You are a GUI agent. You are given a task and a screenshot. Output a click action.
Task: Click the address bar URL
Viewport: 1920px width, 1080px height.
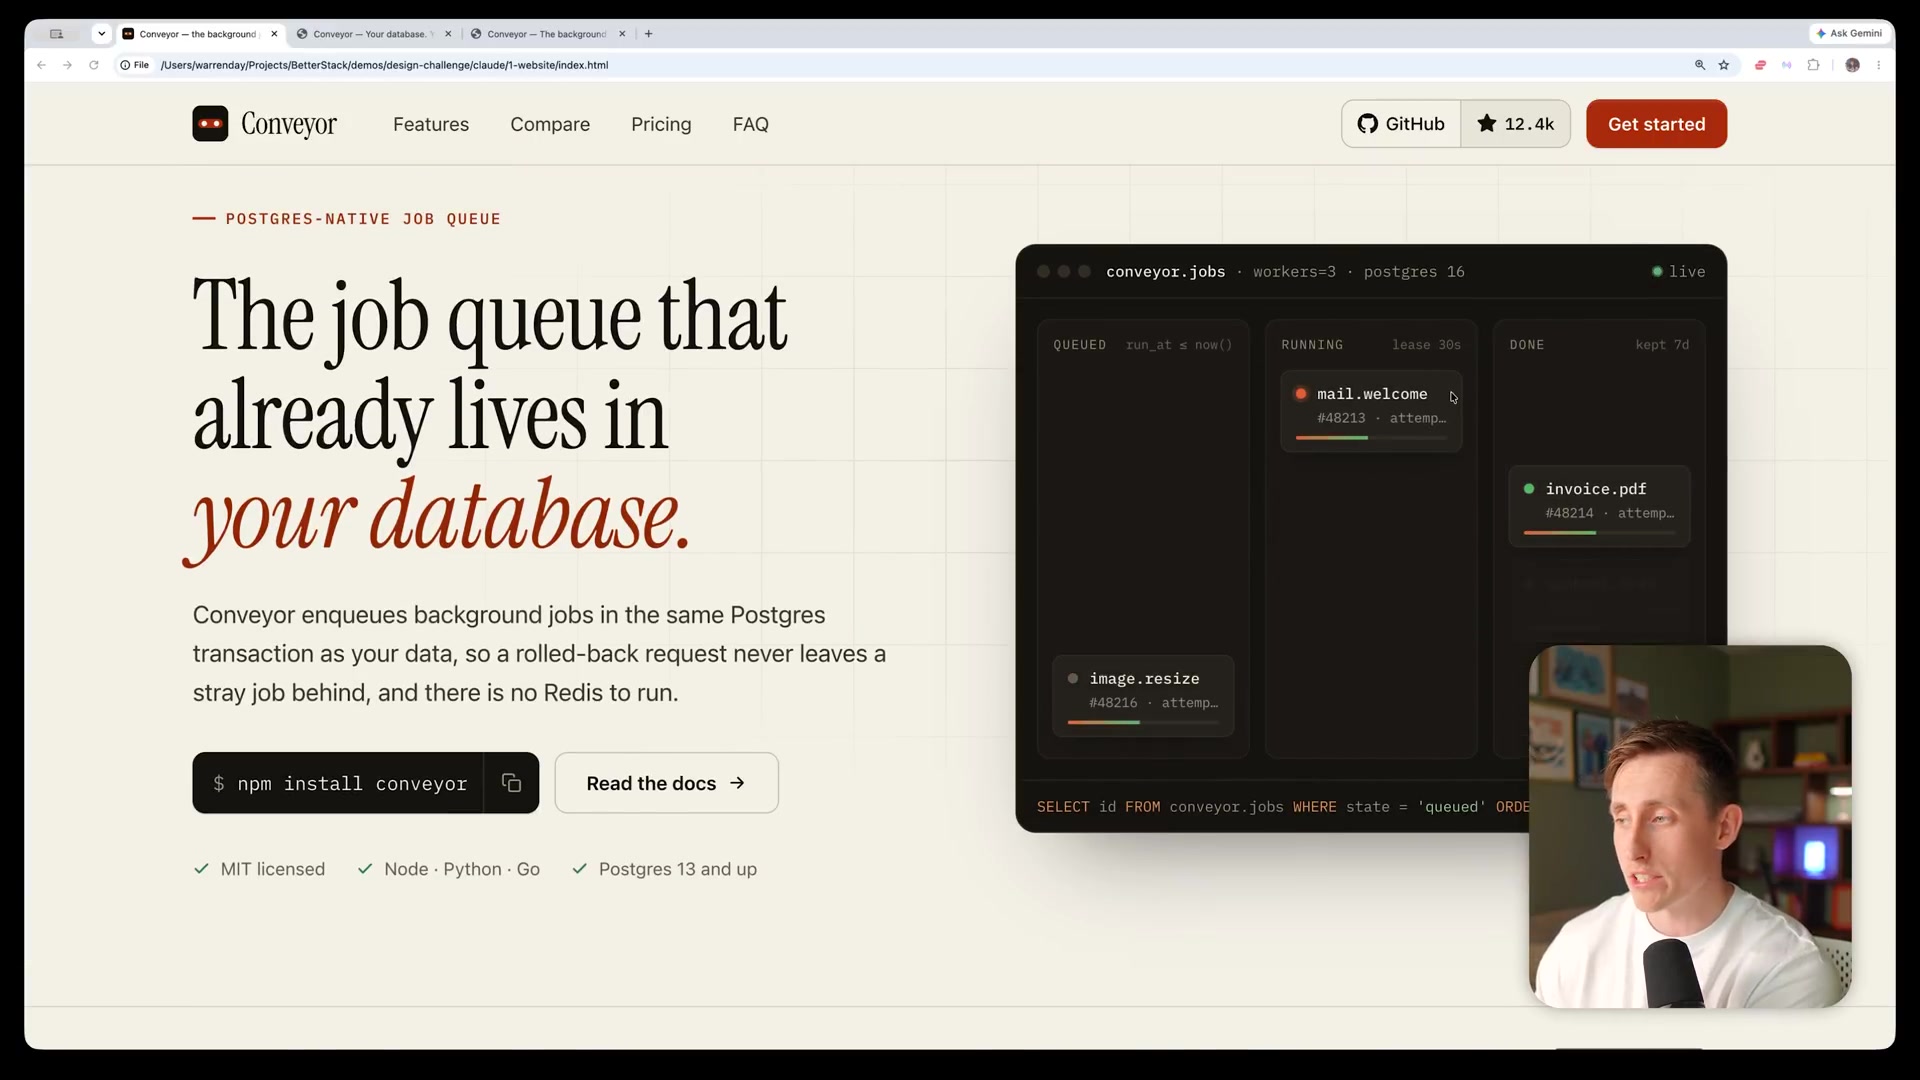tap(384, 65)
